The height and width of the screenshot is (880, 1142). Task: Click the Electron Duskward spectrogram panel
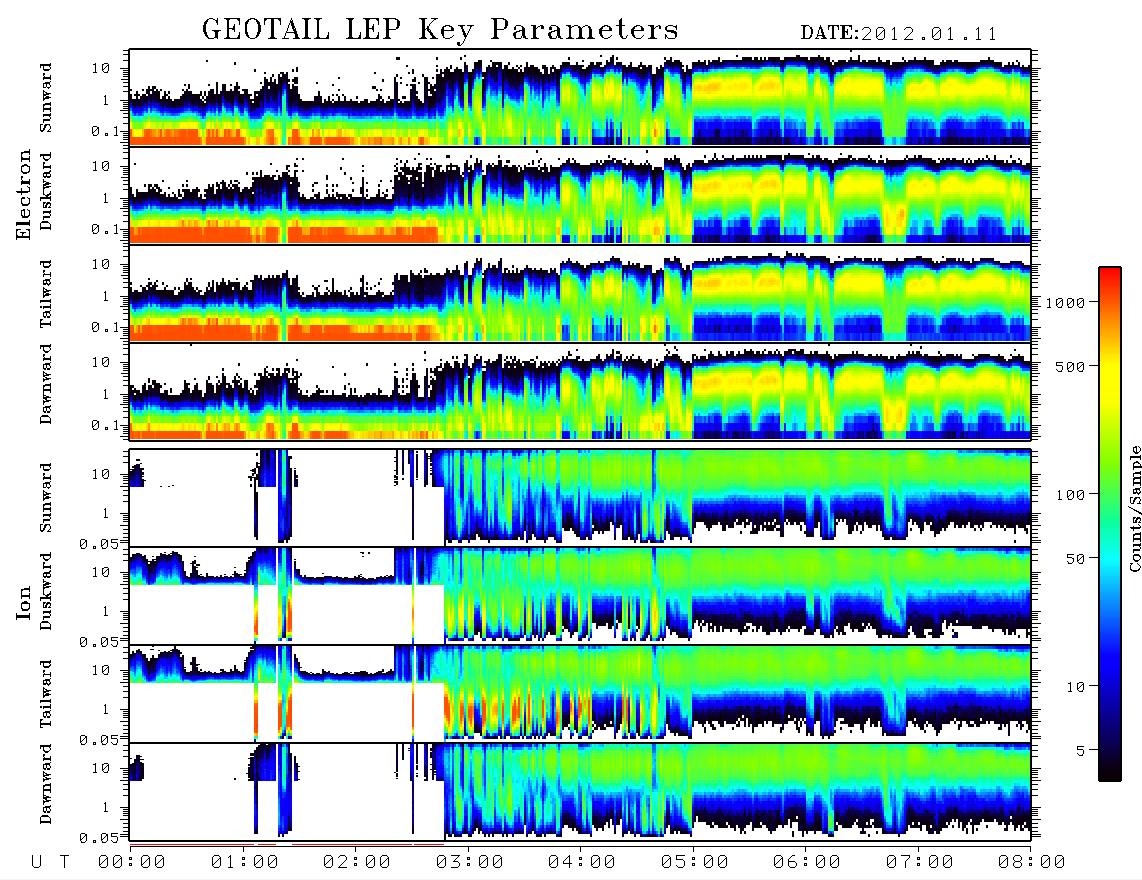(580, 195)
